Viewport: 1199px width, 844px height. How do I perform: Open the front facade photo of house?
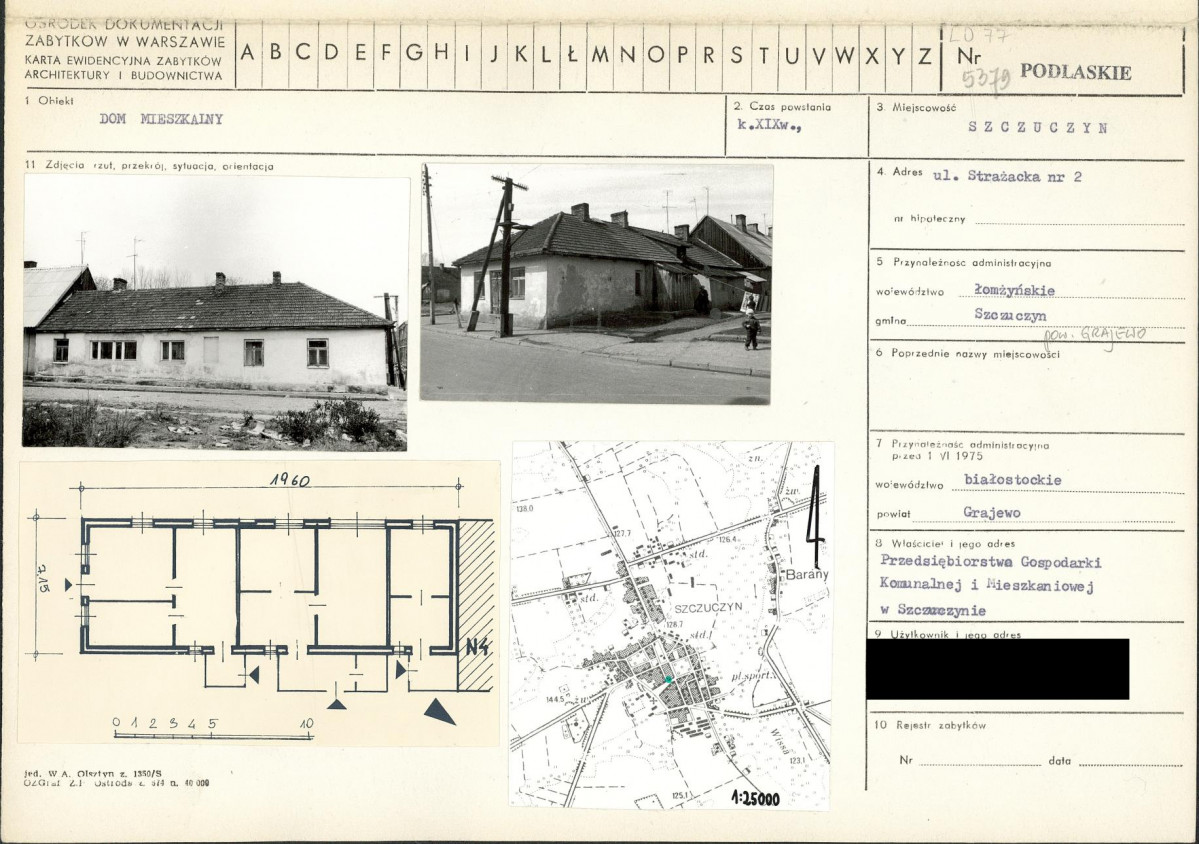pyautogui.click(x=215, y=312)
